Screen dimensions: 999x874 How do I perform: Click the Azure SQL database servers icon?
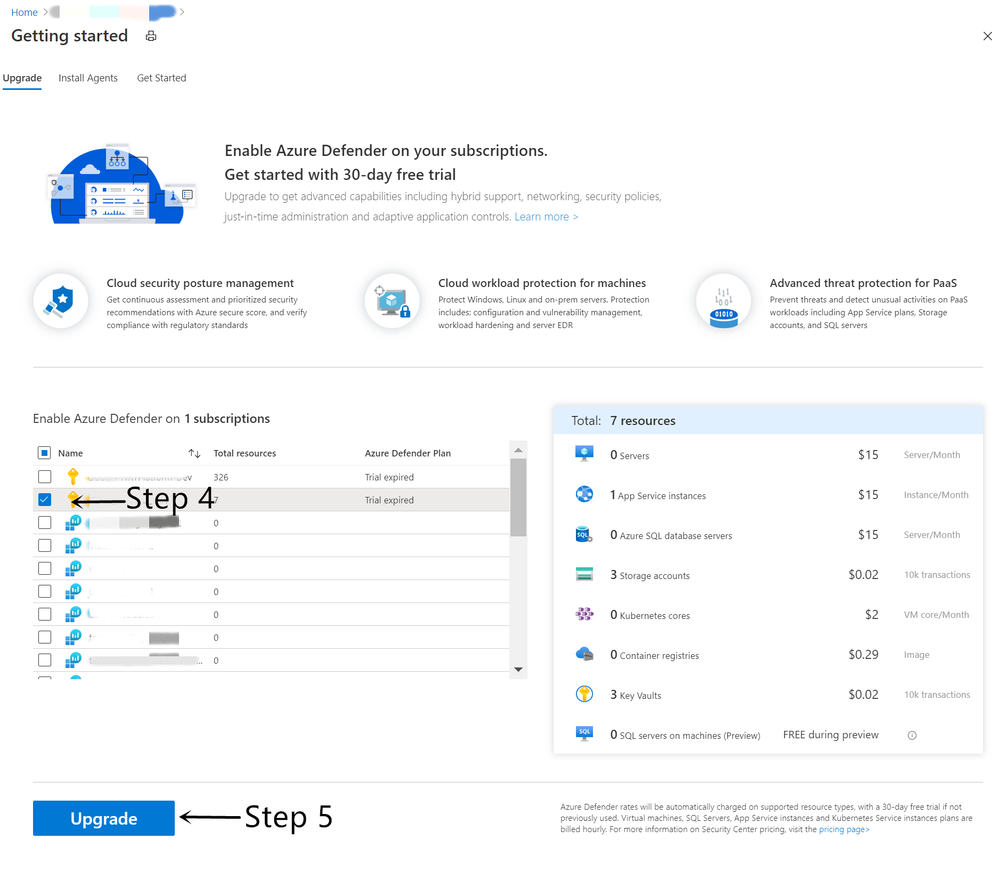pyautogui.click(x=584, y=534)
